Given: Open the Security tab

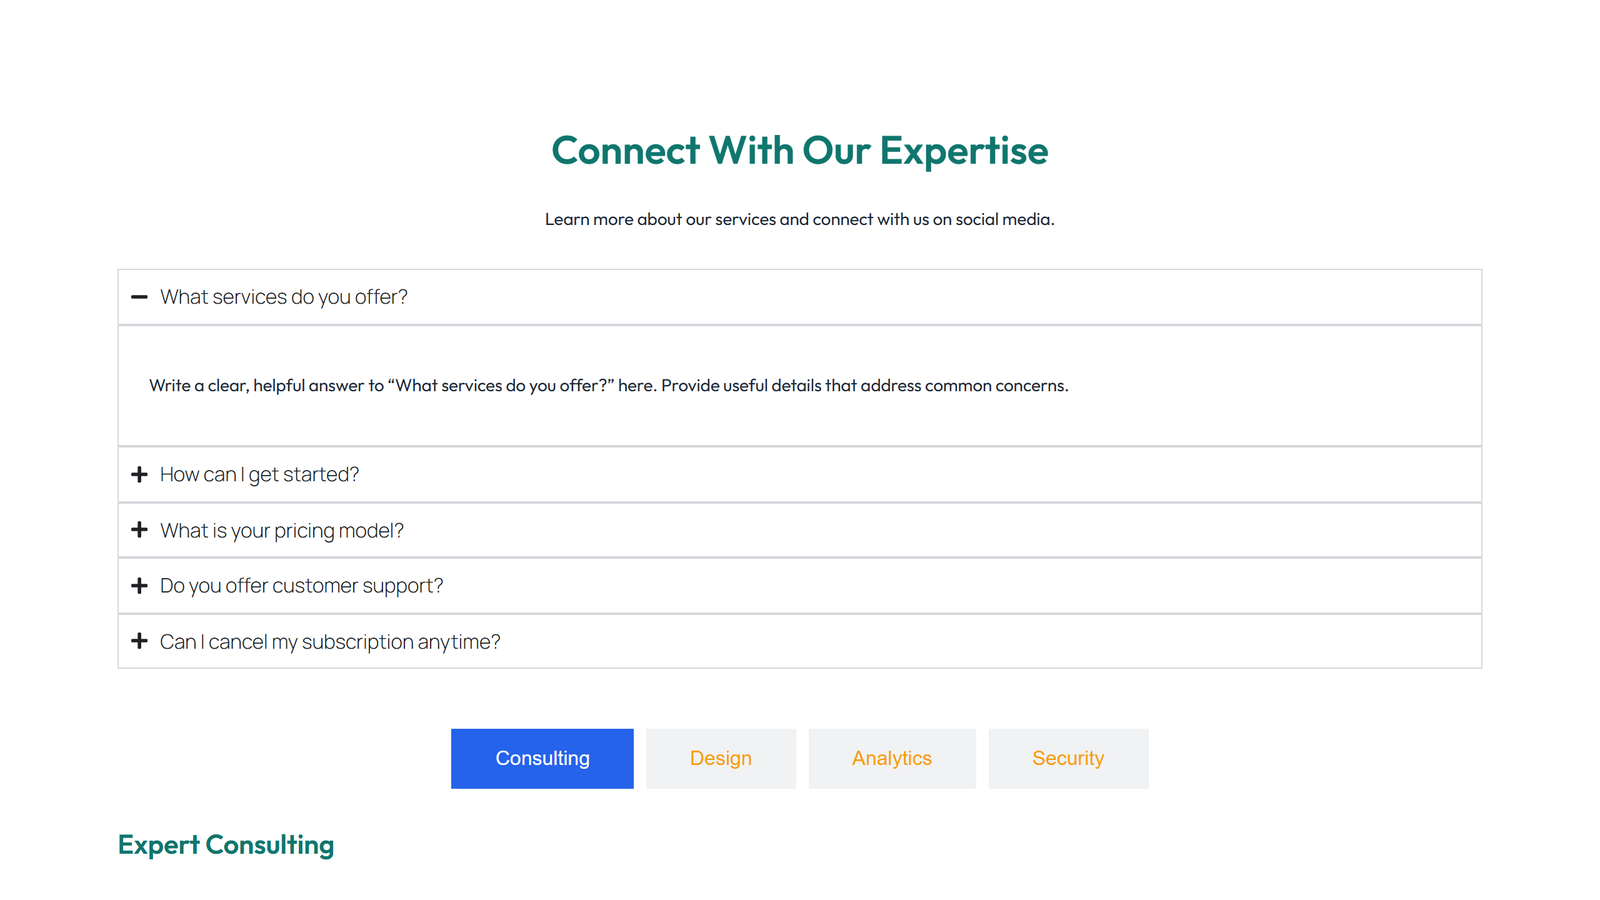Looking at the screenshot, I should (1068, 758).
